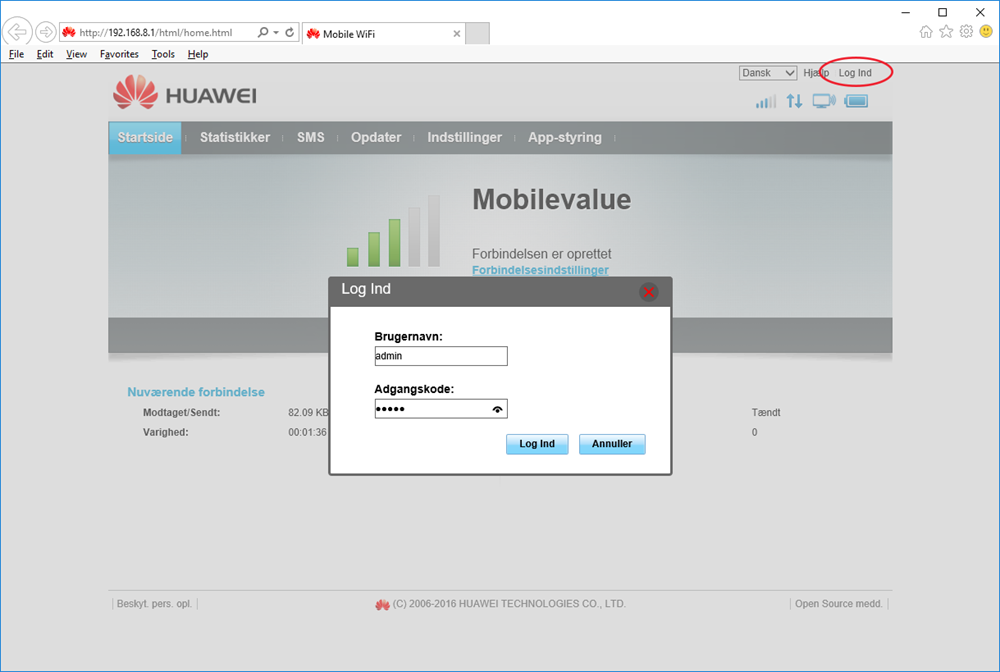Open the Beskyt. pers. opl. footer link

(154, 604)
